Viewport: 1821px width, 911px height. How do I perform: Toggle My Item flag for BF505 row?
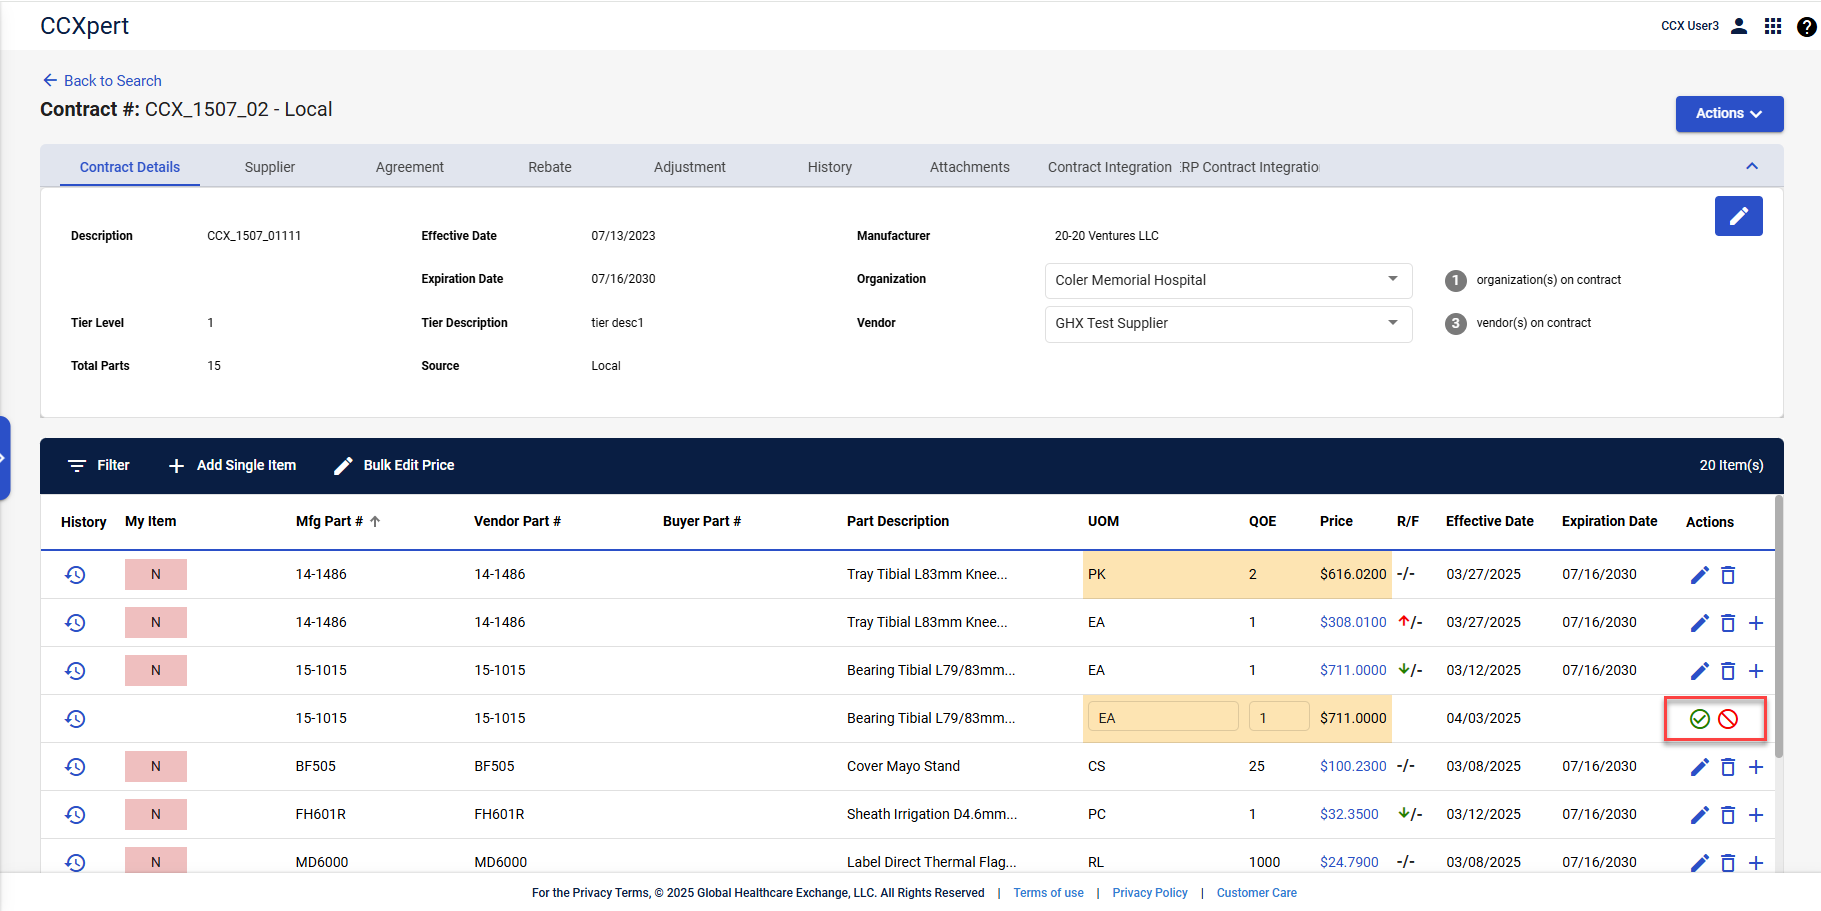156,767
